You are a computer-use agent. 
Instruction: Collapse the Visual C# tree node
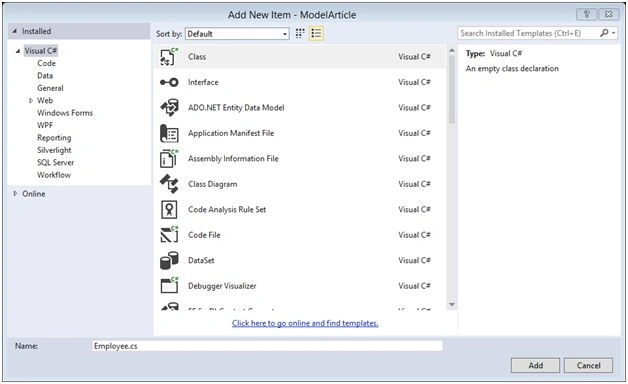tap(18, 51)
